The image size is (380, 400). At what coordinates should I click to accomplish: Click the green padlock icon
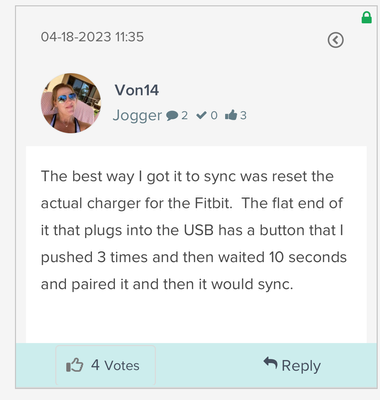(x=367, y=17)
